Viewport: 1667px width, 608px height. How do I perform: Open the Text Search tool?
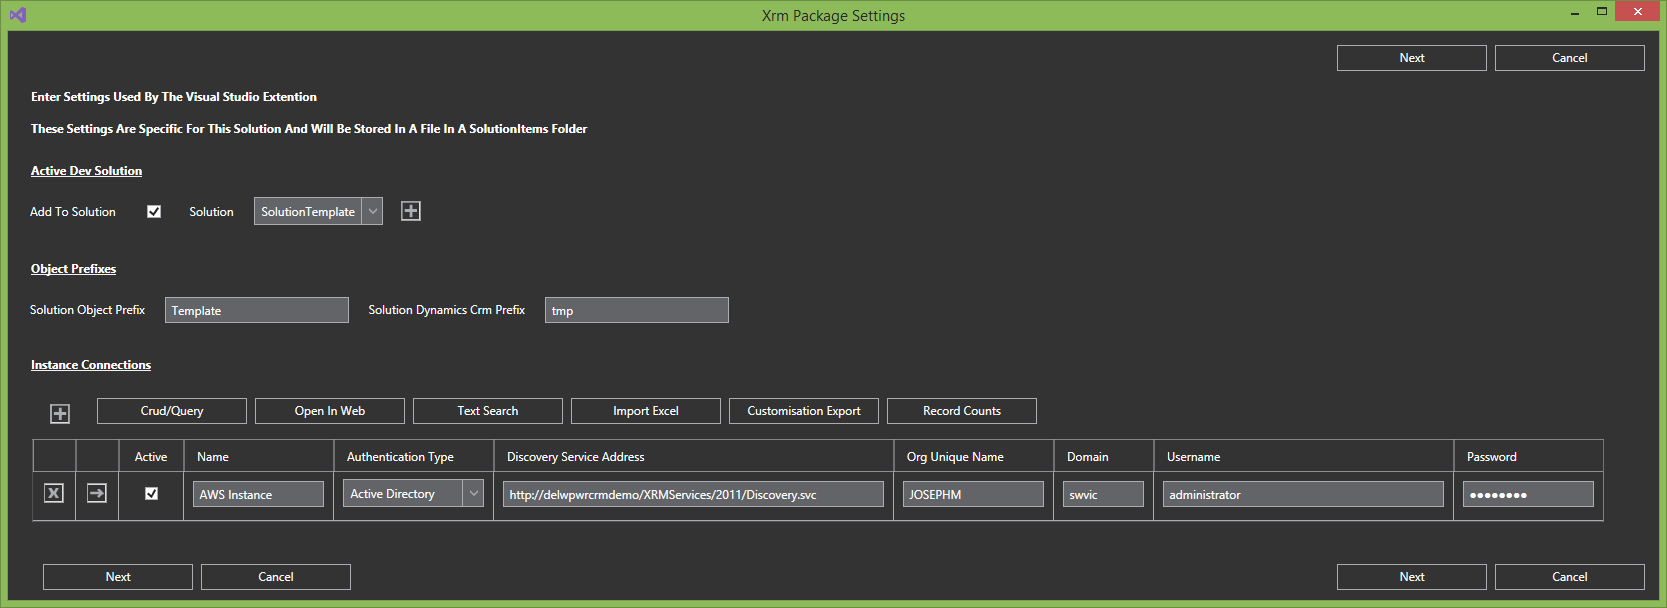click(x=488, y=411)
